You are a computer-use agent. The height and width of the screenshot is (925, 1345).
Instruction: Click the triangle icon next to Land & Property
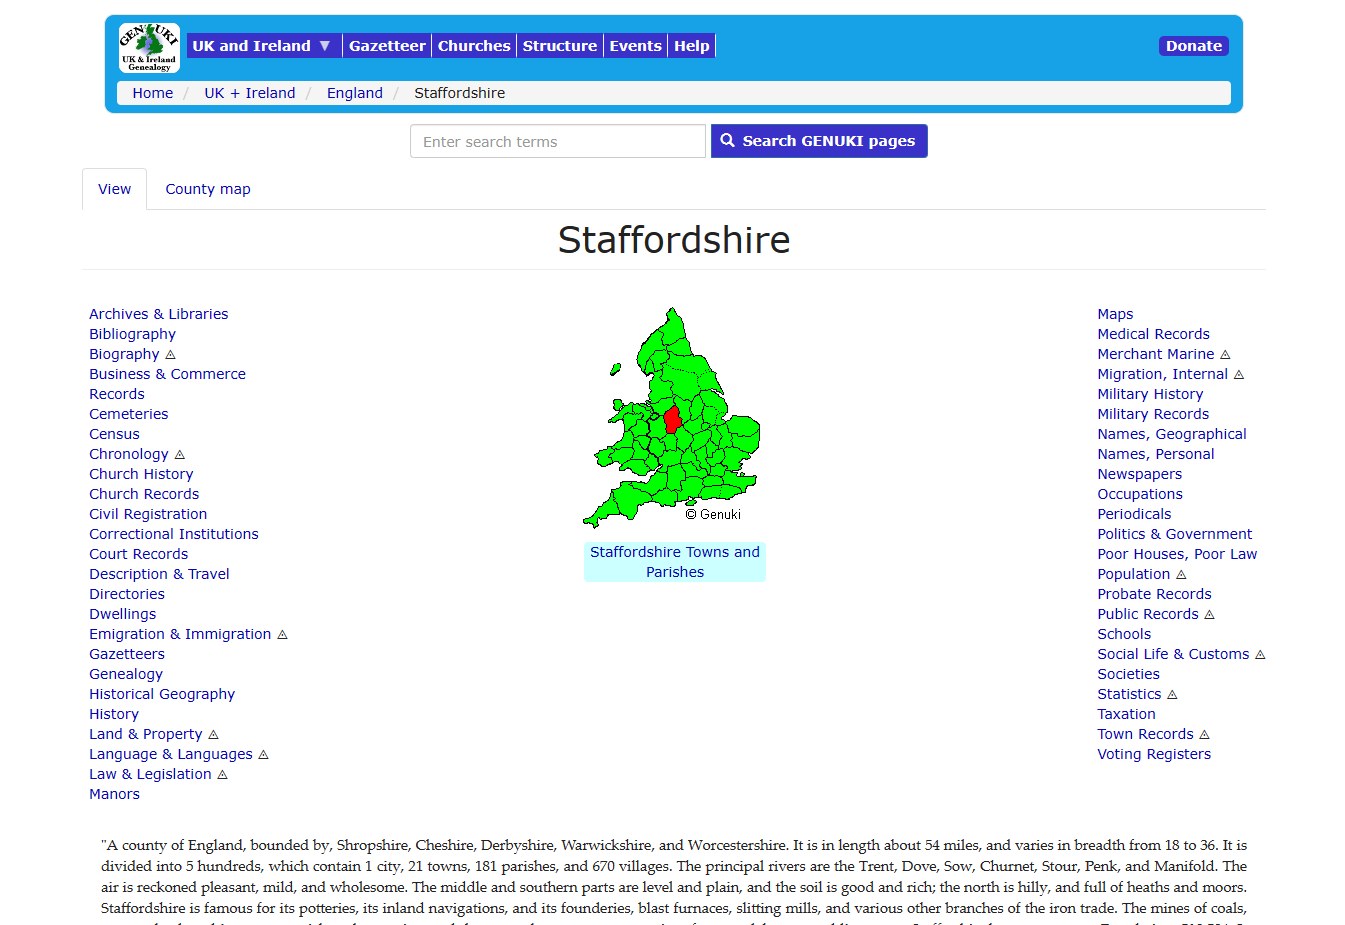click(x=213, y=735)
